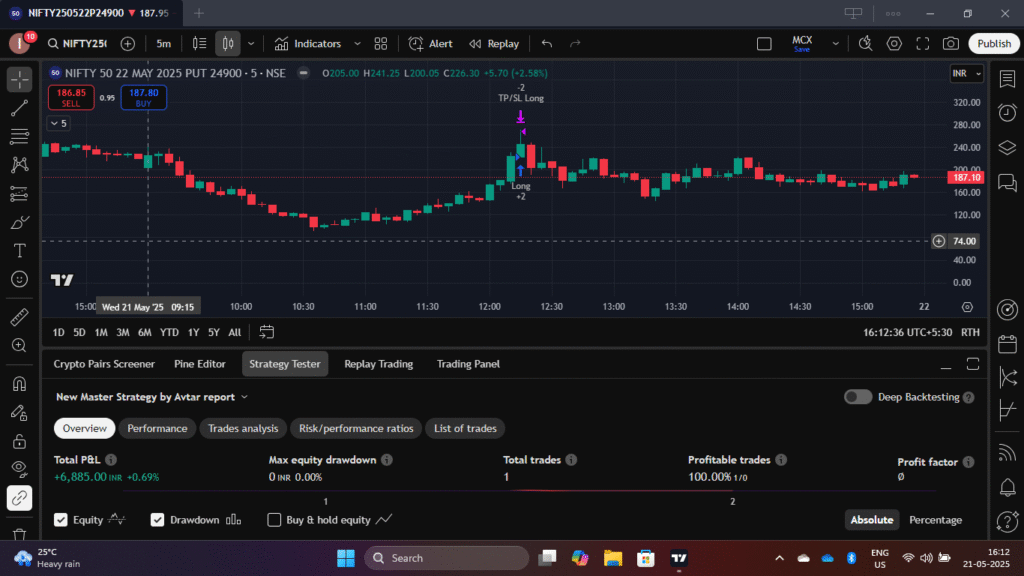Image resolution: width=1024 pixels, height=576 pixels.
Task: Open the go to date calendar
Action: 266,332
